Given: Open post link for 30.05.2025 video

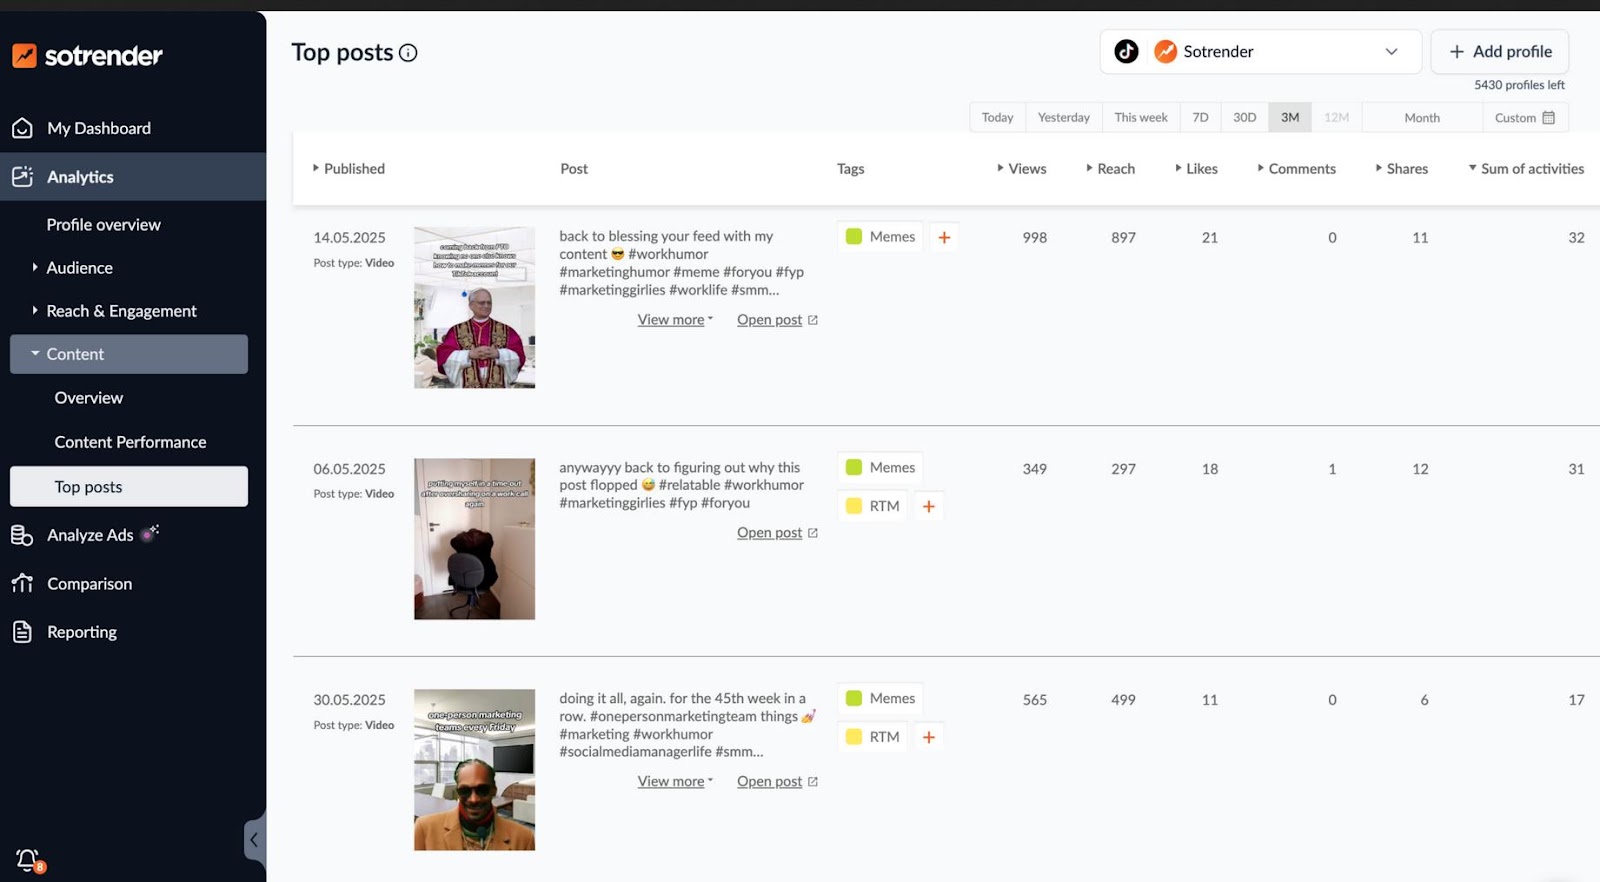Looking at the screenshot, I should 769,782.
